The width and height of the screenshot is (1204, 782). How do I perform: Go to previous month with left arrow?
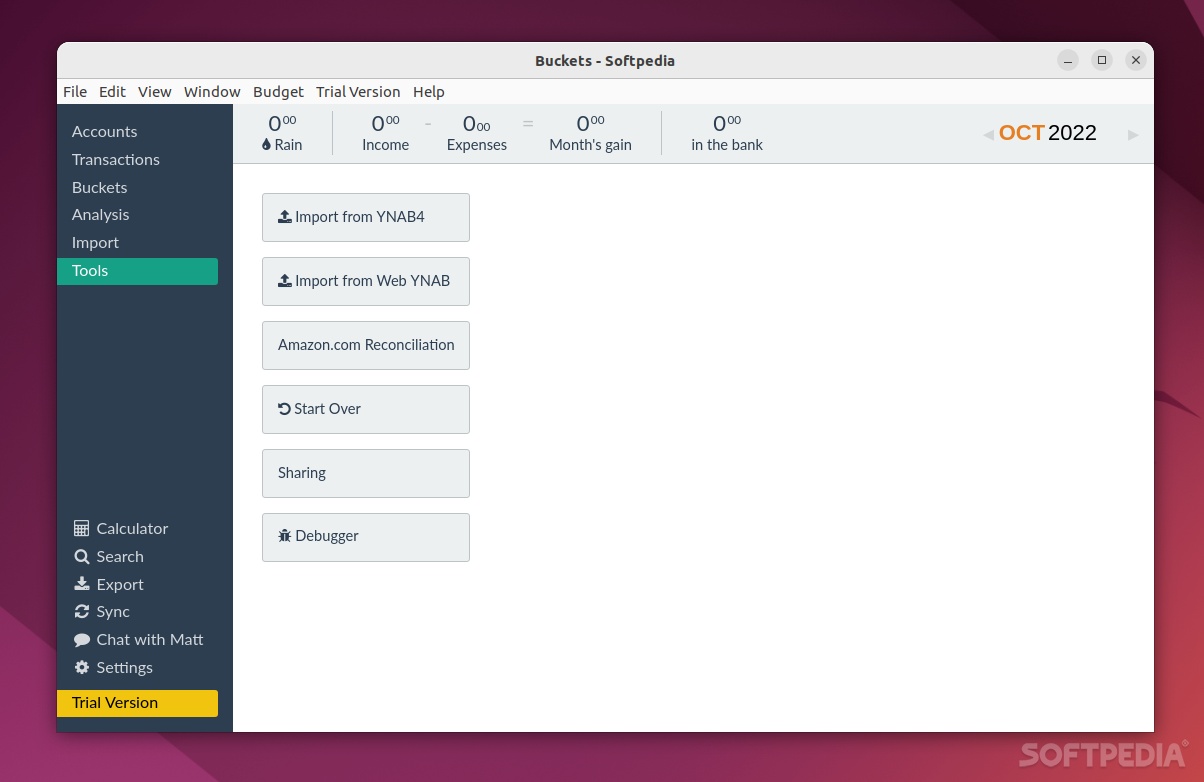(x=987, y=134)
